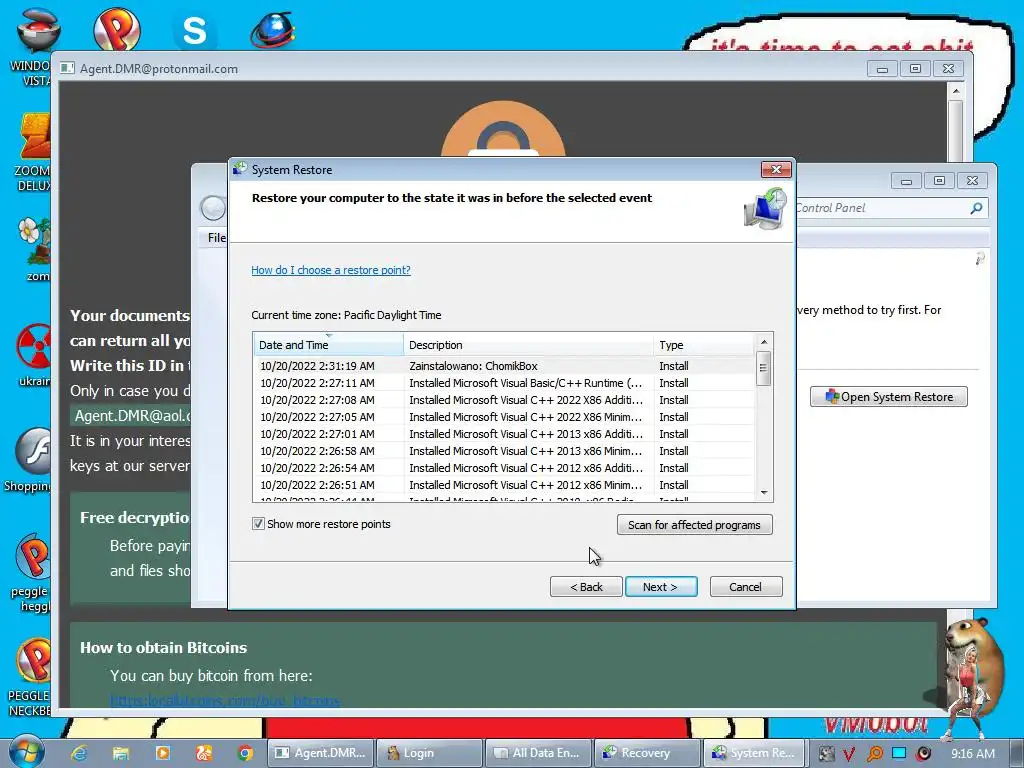
Task: Toggle Show more restore points checkbox
Action: pos(259,524)
